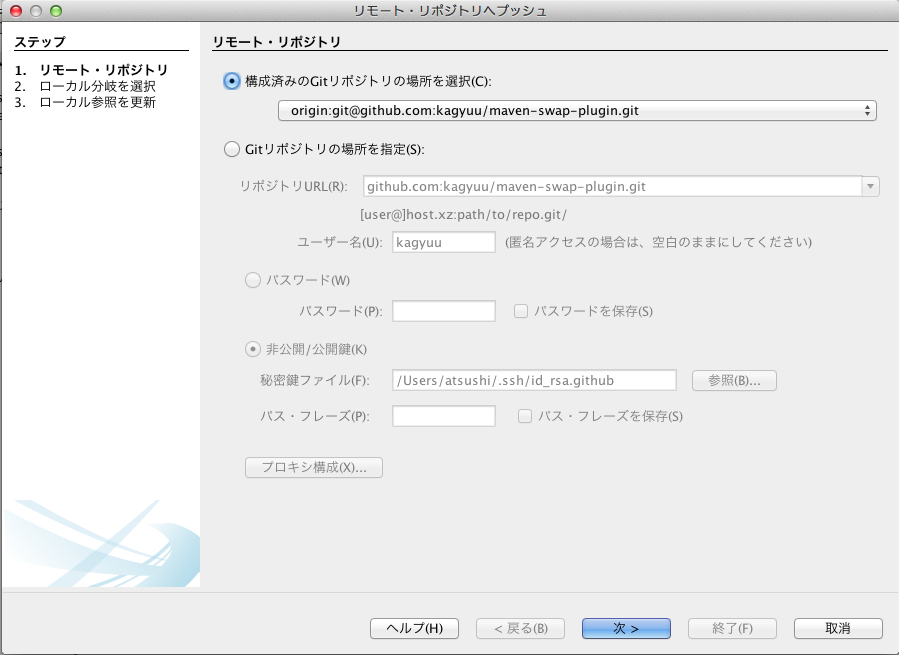Click the password (P) input field

(444, 311)
